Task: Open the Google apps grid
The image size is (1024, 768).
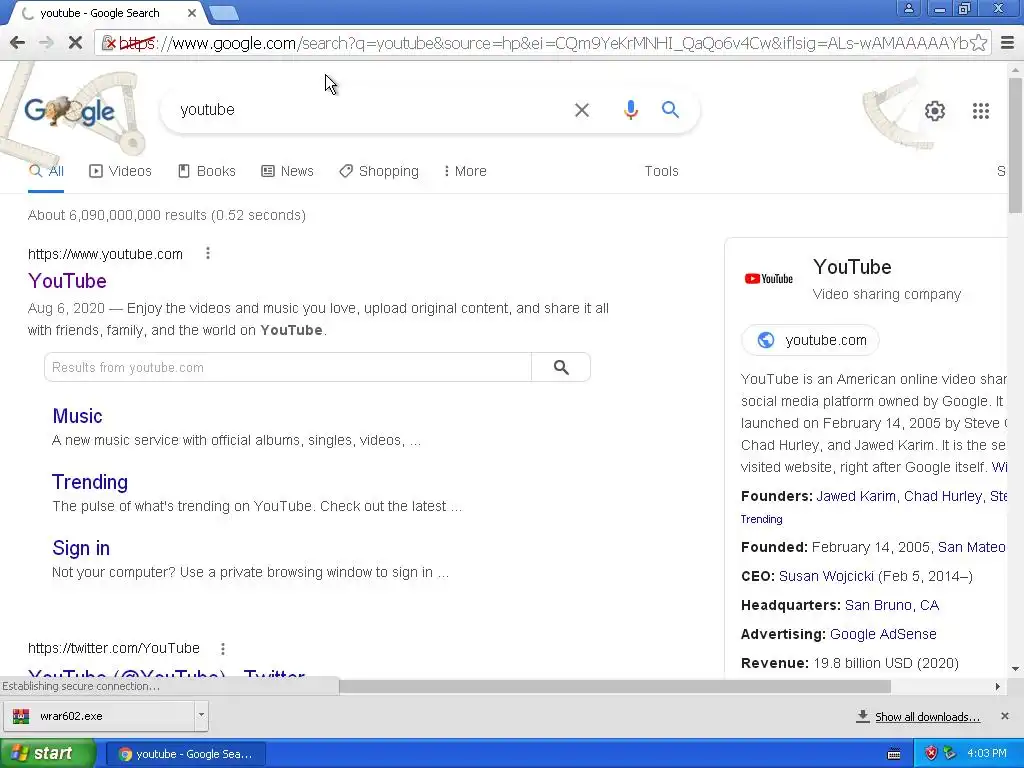Action: pos(980,111)
